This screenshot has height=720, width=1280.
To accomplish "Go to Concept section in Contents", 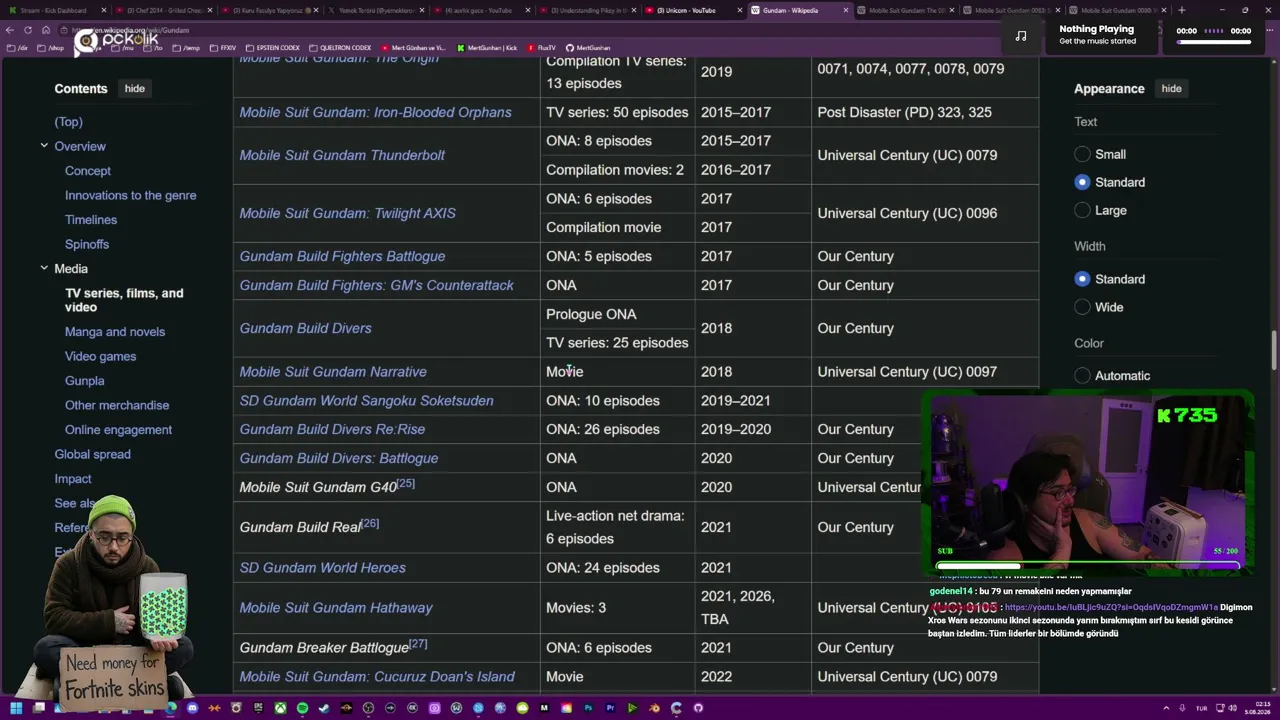I will 88,171.
